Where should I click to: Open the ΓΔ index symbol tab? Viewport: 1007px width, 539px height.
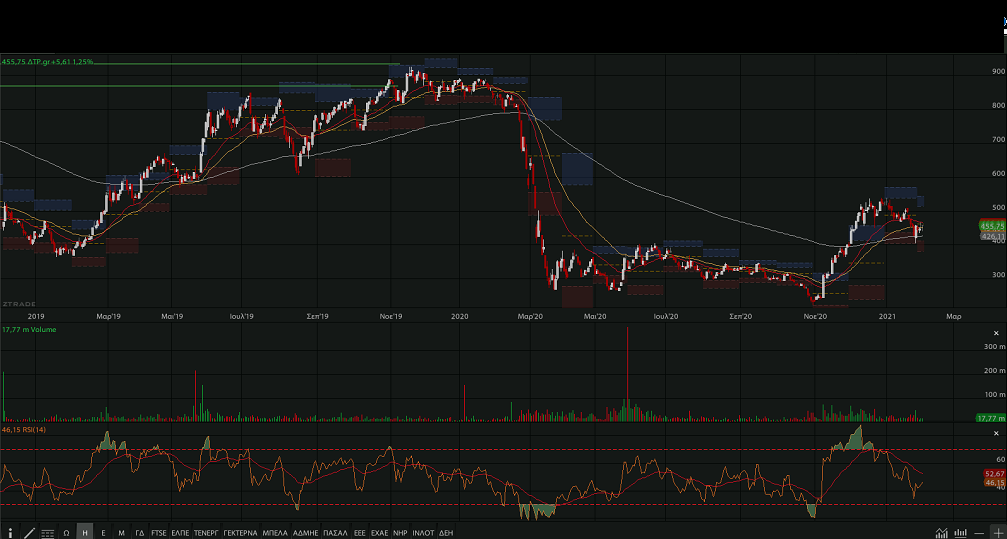click(140, 532)
